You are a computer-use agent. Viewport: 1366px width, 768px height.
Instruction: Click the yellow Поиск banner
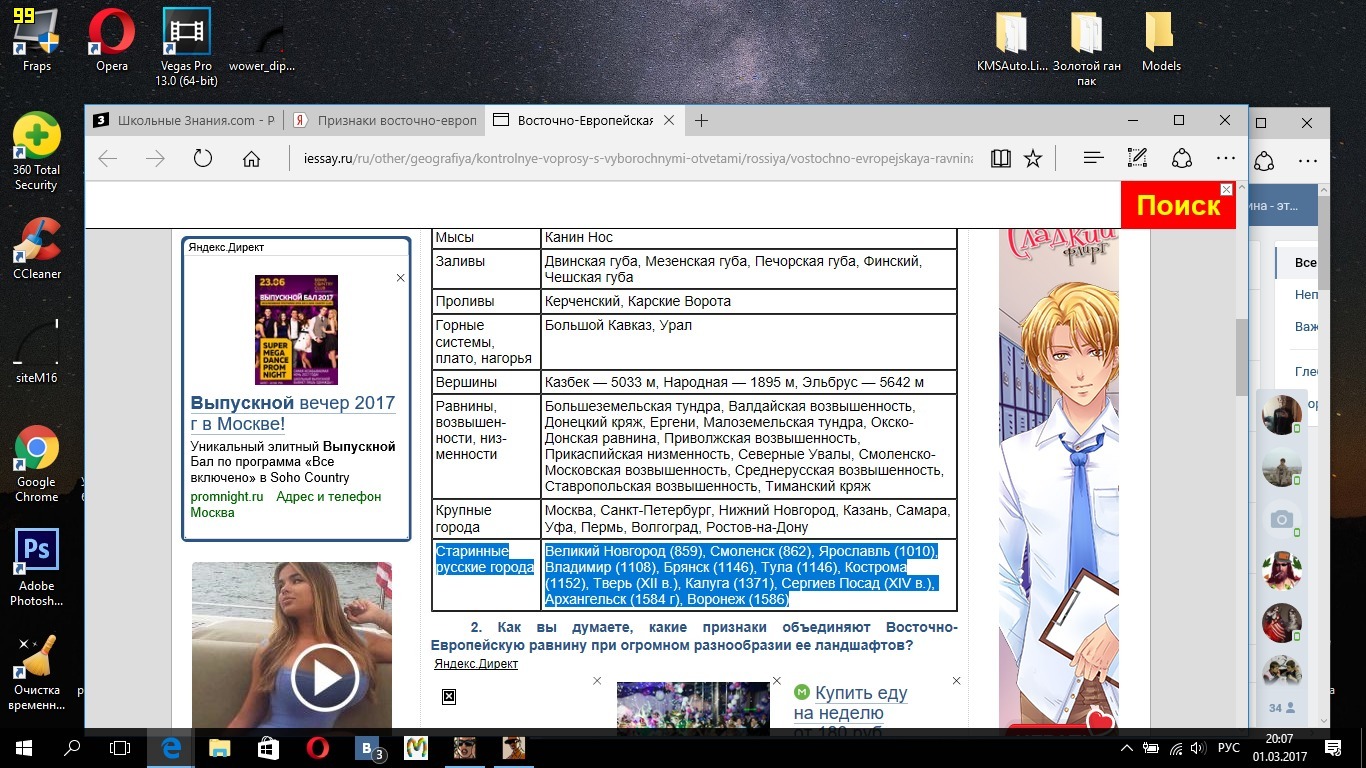[1178, 205]
